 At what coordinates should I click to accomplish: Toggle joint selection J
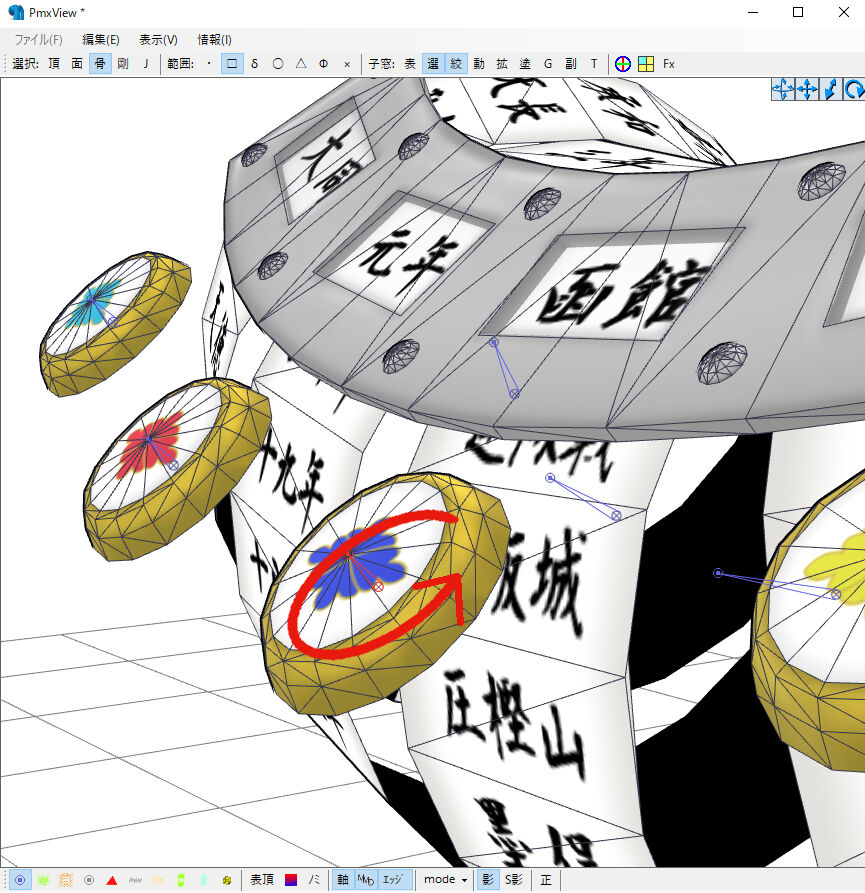(146, 64)
